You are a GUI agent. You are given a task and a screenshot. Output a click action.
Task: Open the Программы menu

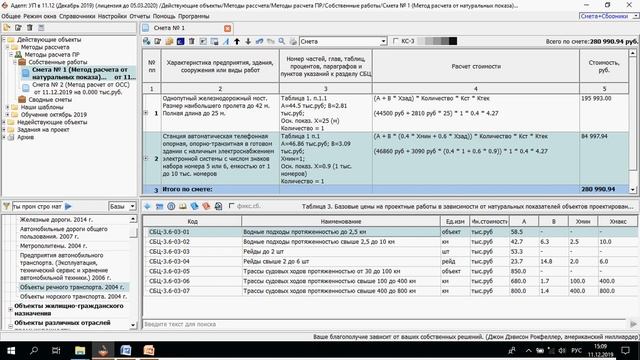coord(193,16)
